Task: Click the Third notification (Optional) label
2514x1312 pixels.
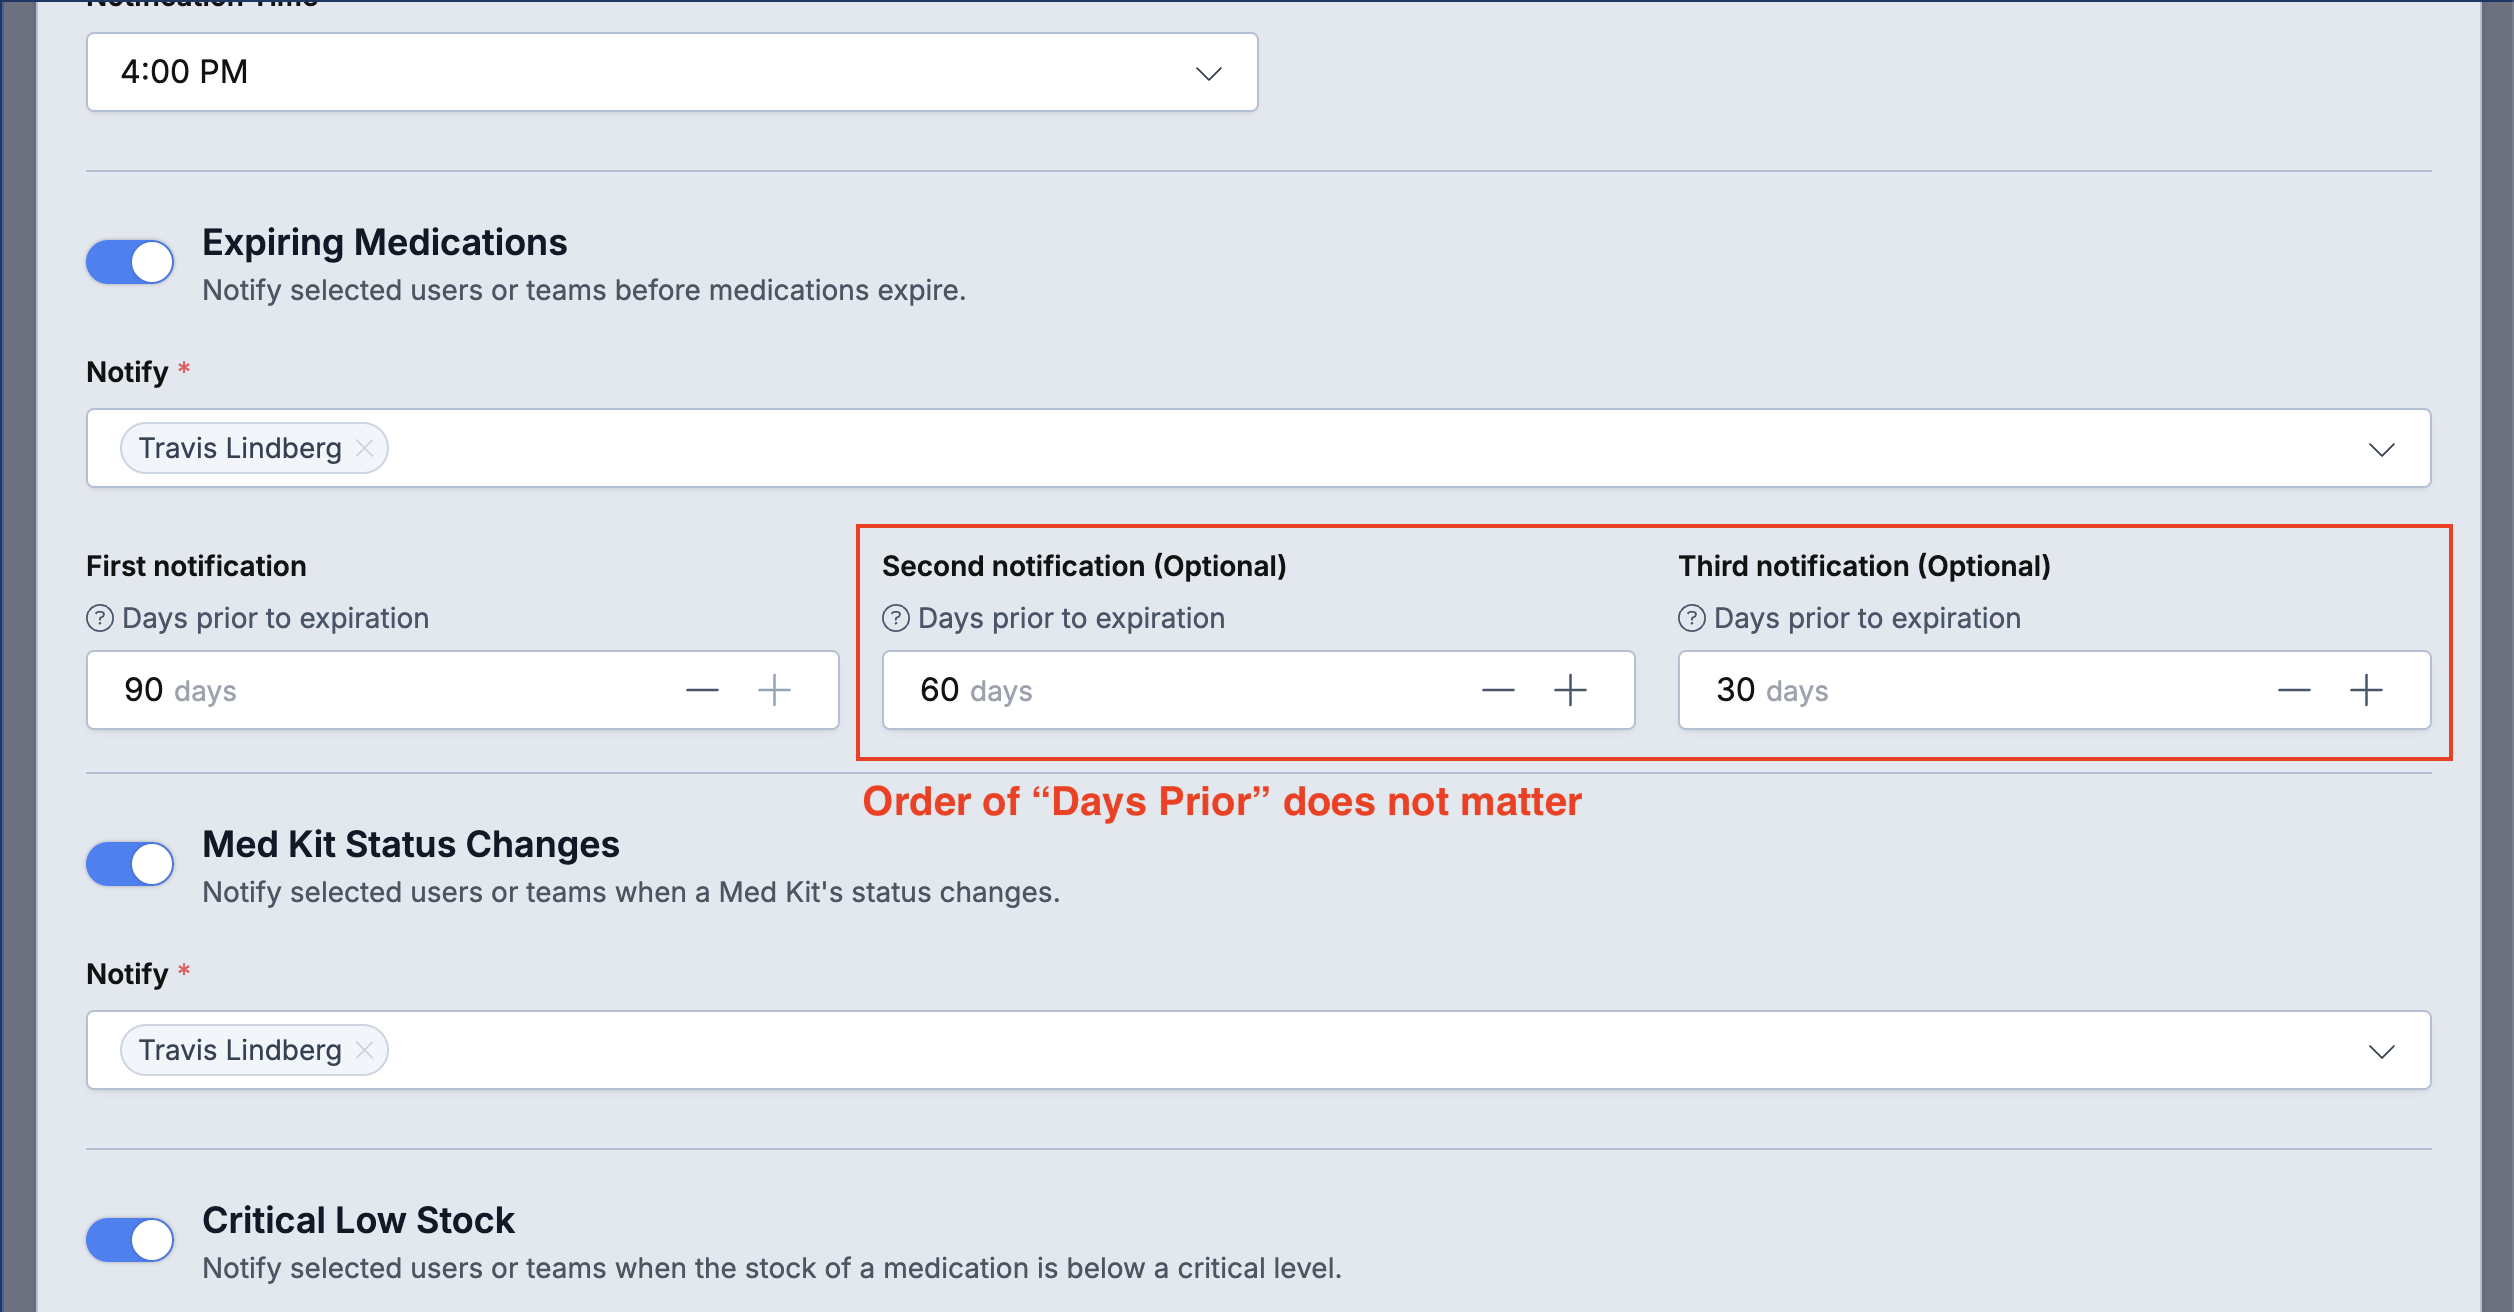Action: coord(1865,566)
